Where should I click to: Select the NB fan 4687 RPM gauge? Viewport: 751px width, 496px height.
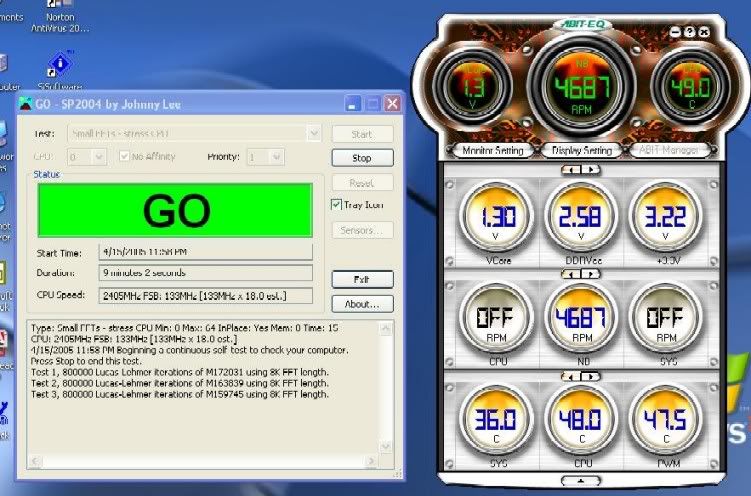[x=581, y=319]
